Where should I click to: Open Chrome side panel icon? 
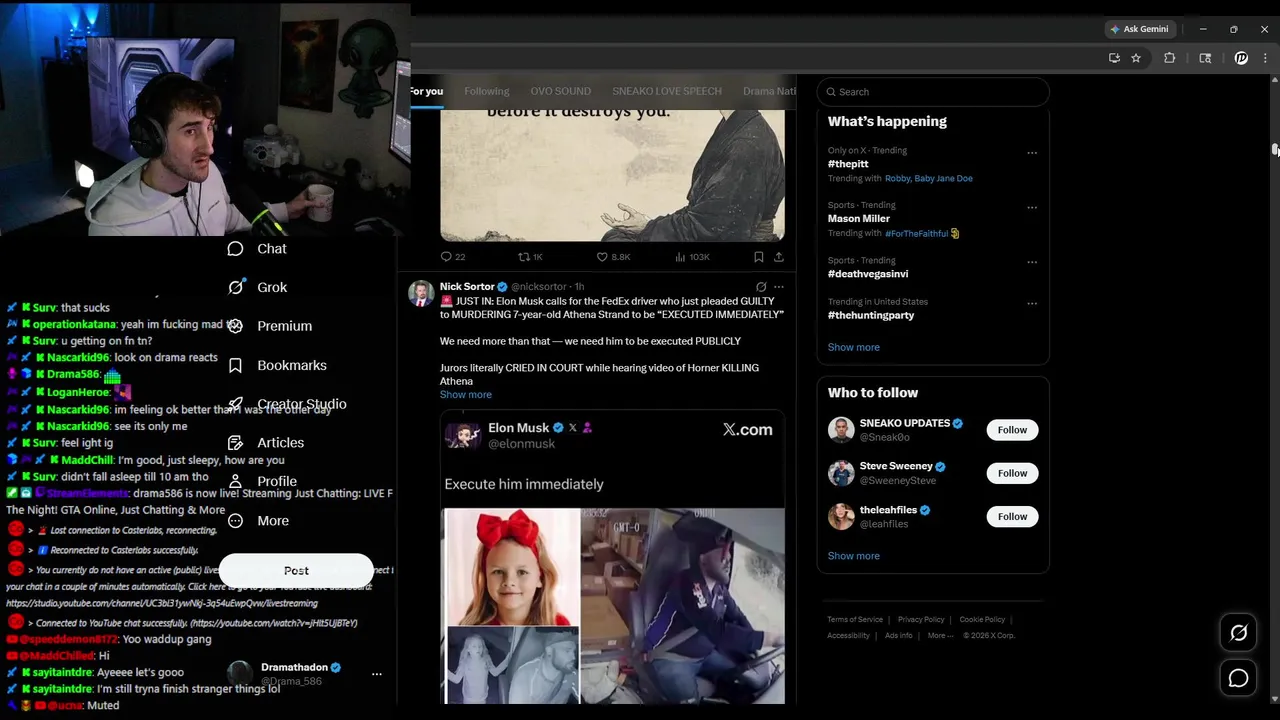(x=1205, y=58)
